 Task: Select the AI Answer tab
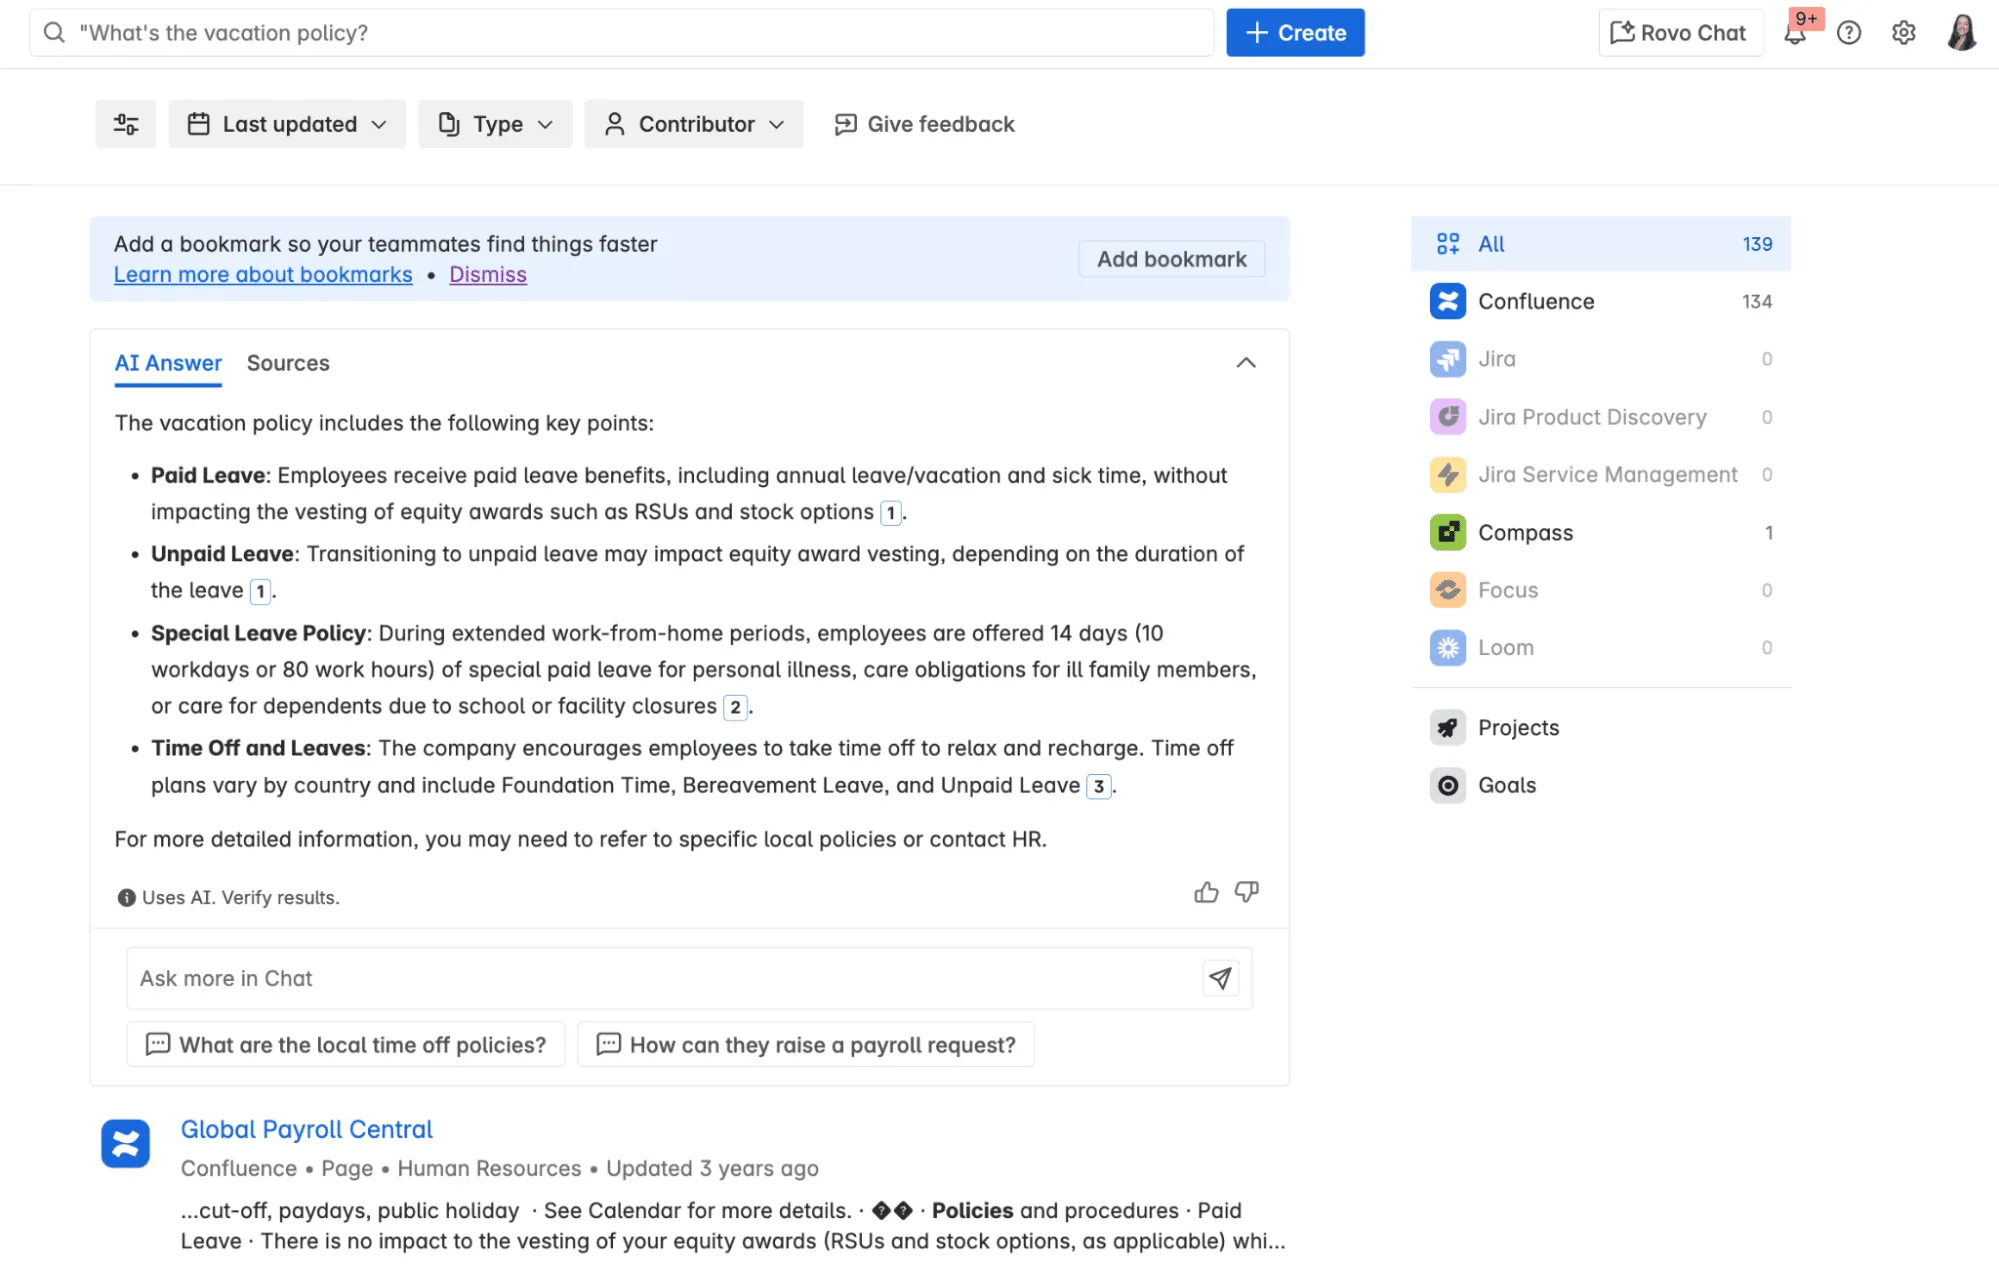tap(168, 363)
